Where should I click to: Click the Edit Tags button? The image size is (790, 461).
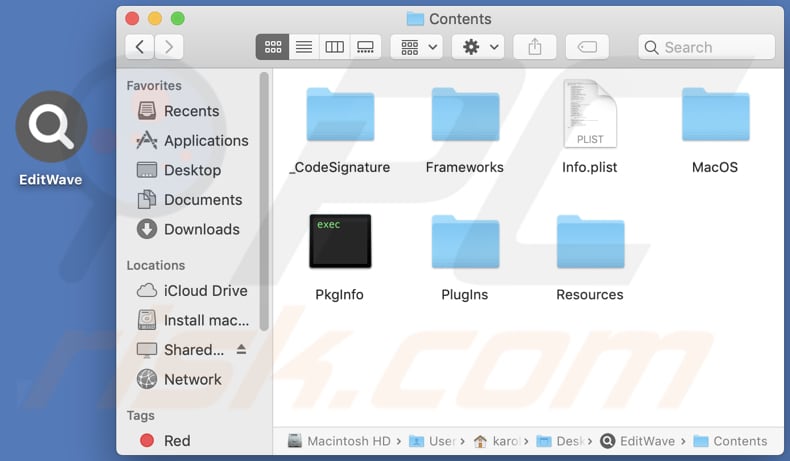click(587, 47)
